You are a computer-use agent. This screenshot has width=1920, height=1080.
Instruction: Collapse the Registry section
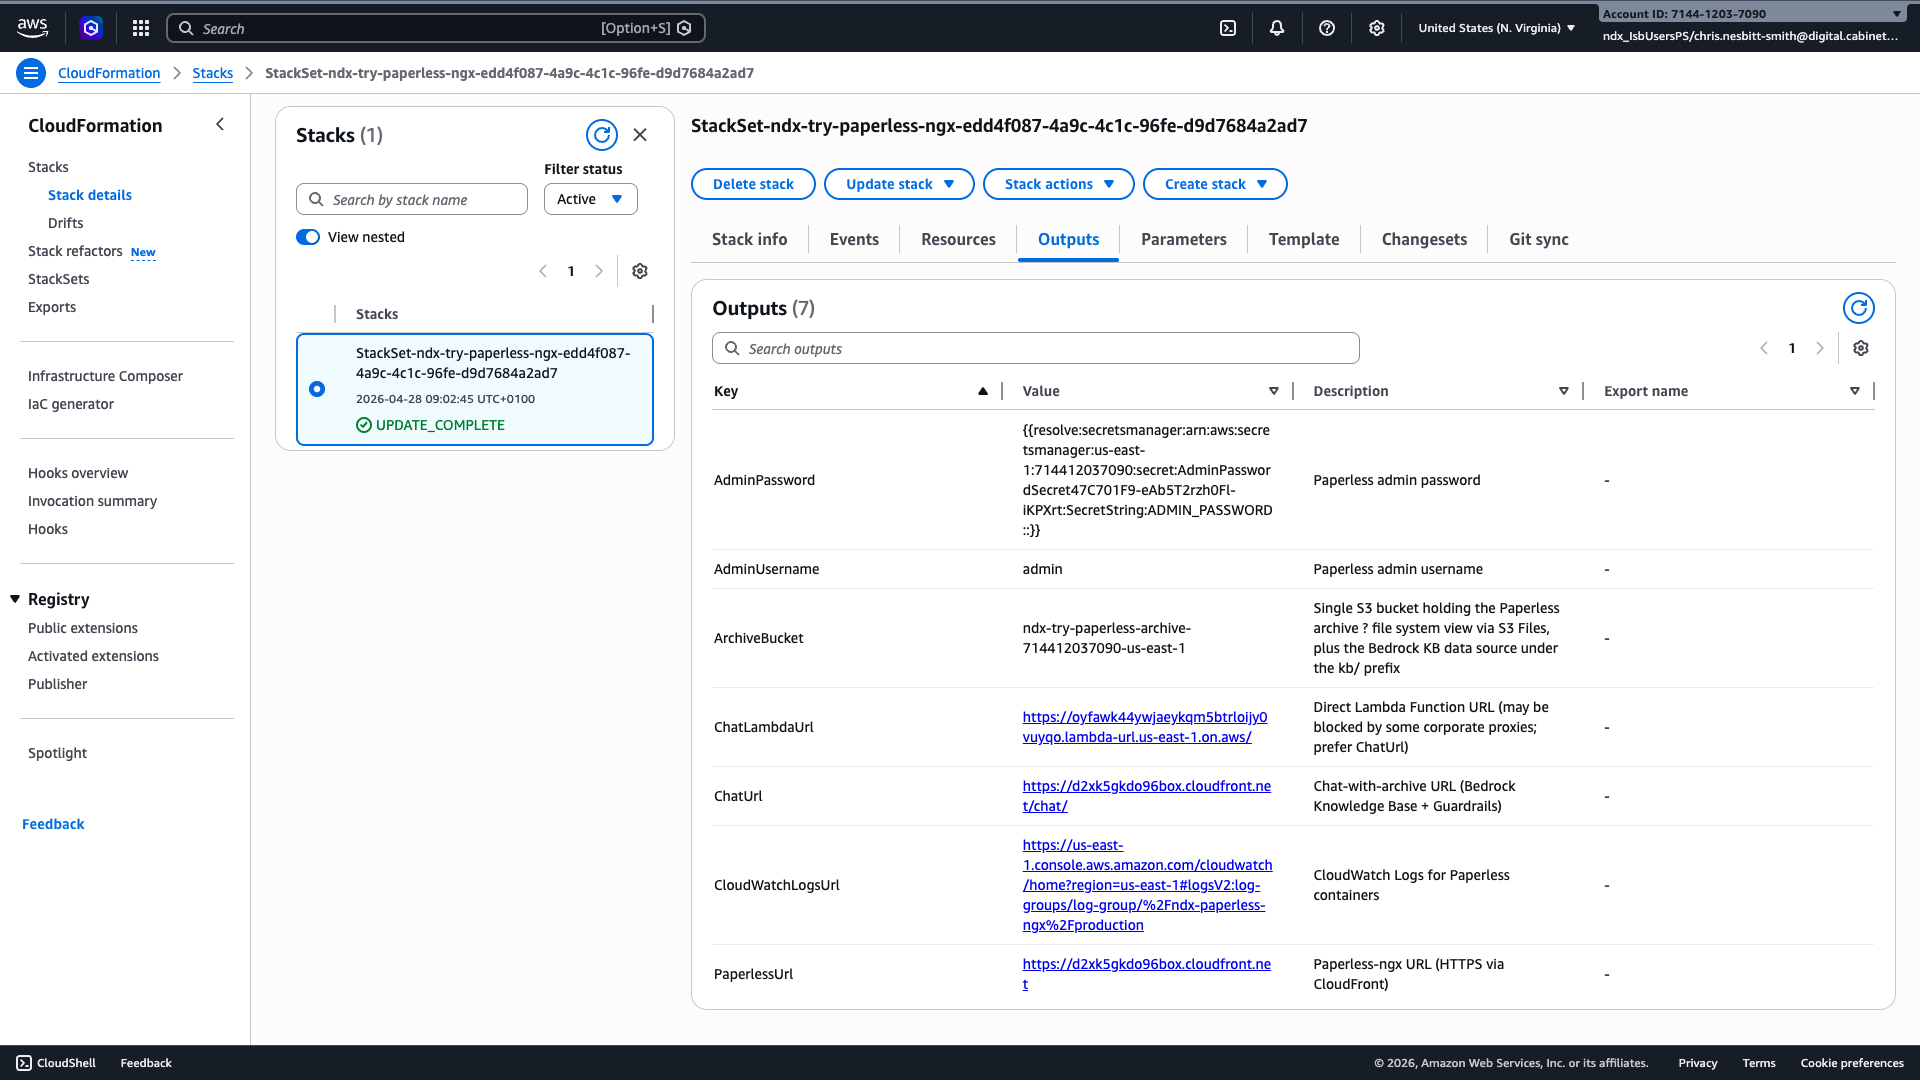[15, 599]
